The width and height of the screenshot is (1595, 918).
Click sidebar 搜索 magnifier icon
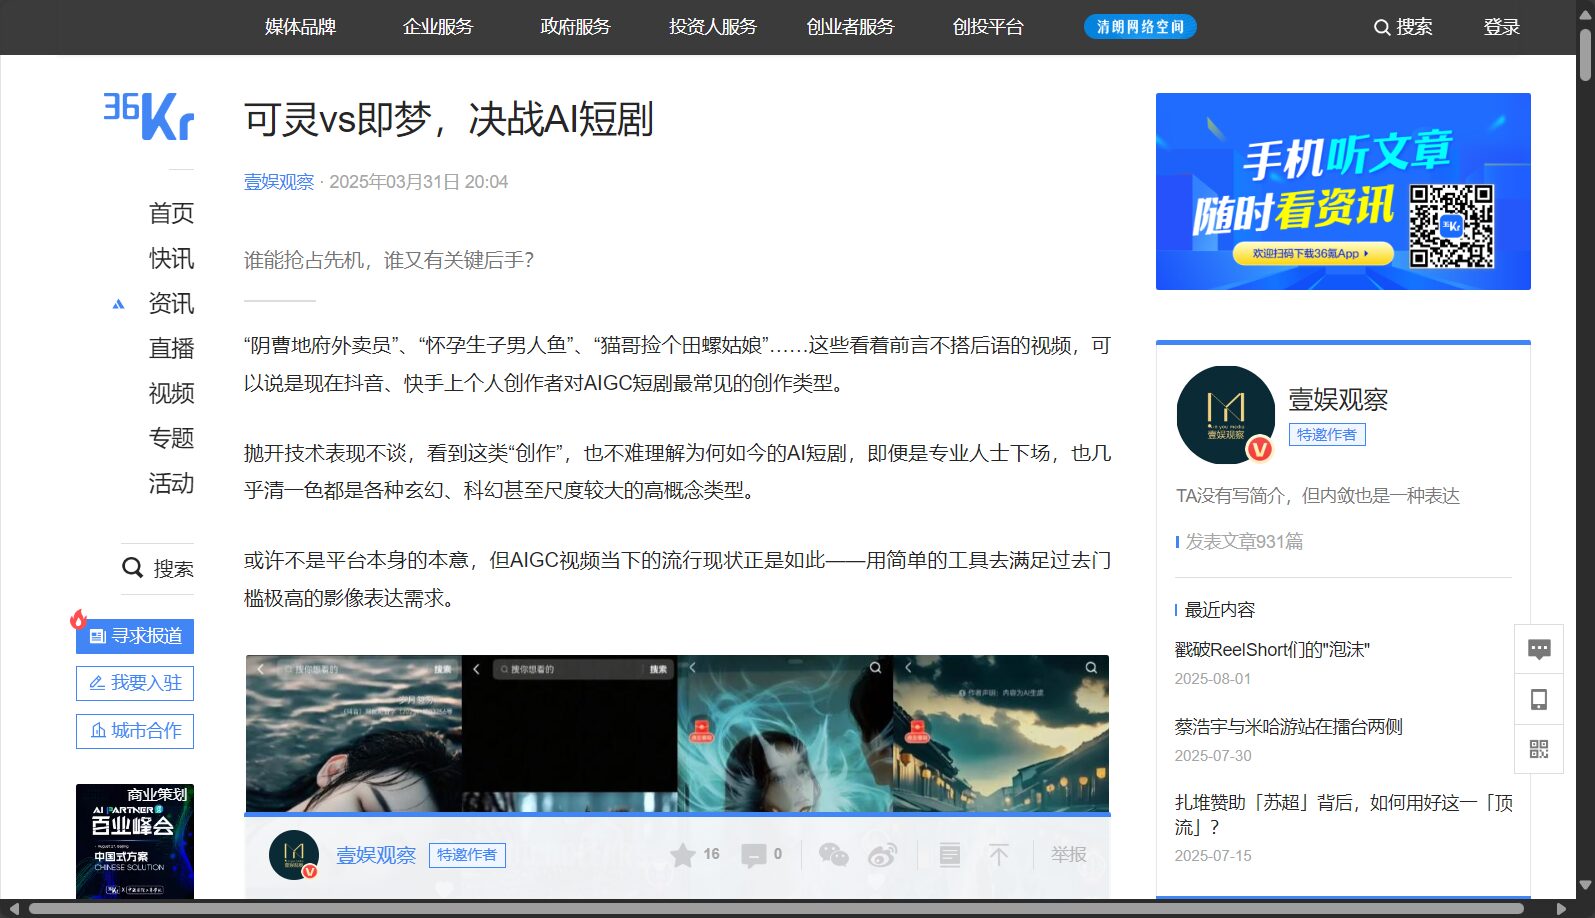pyautogui.click(x=132, y=568)
